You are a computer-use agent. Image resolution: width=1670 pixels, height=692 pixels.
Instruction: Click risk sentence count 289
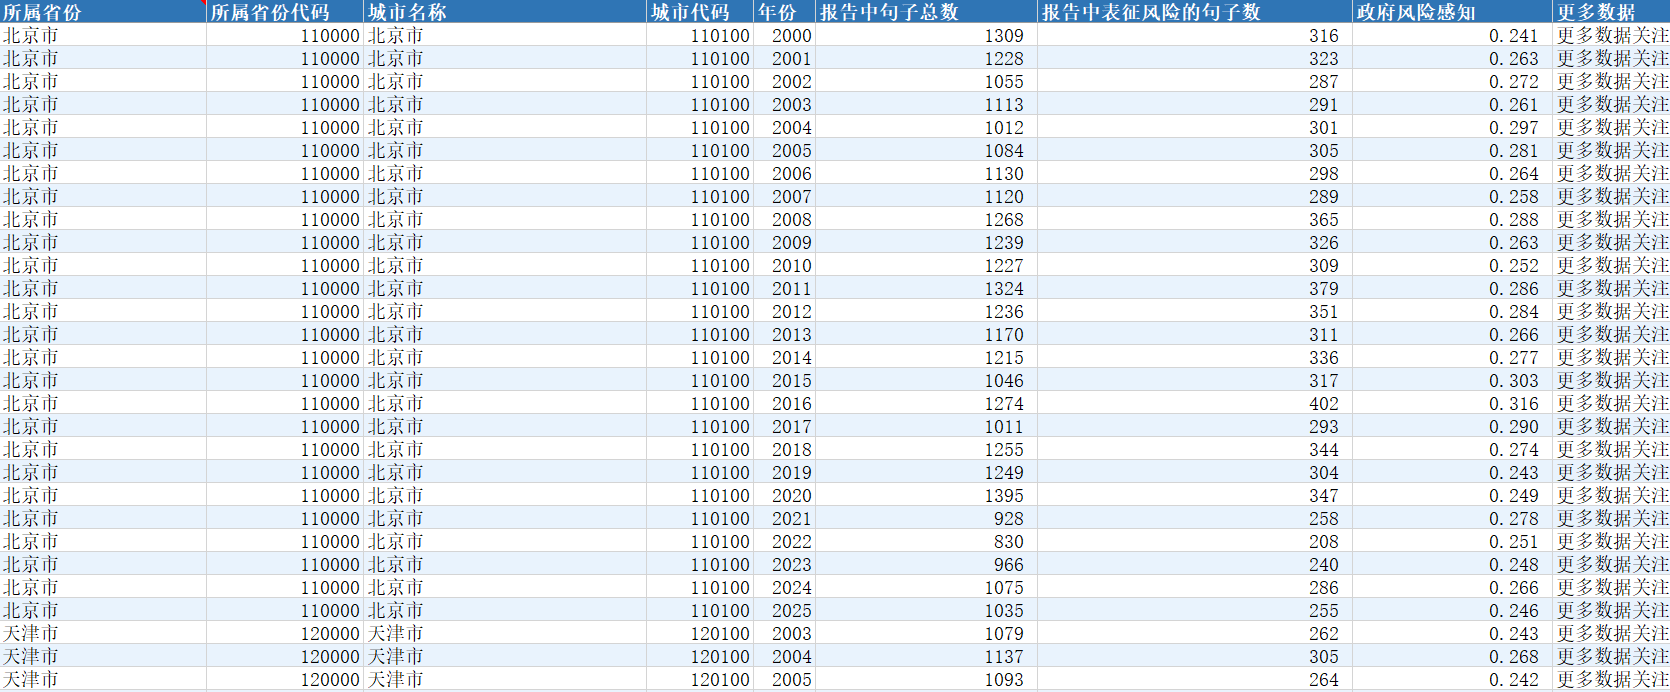1324,196
